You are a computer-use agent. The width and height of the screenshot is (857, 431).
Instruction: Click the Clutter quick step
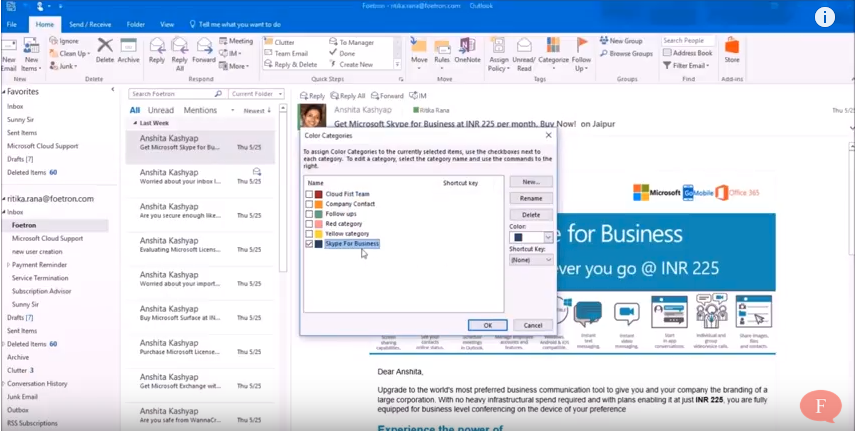279,42
